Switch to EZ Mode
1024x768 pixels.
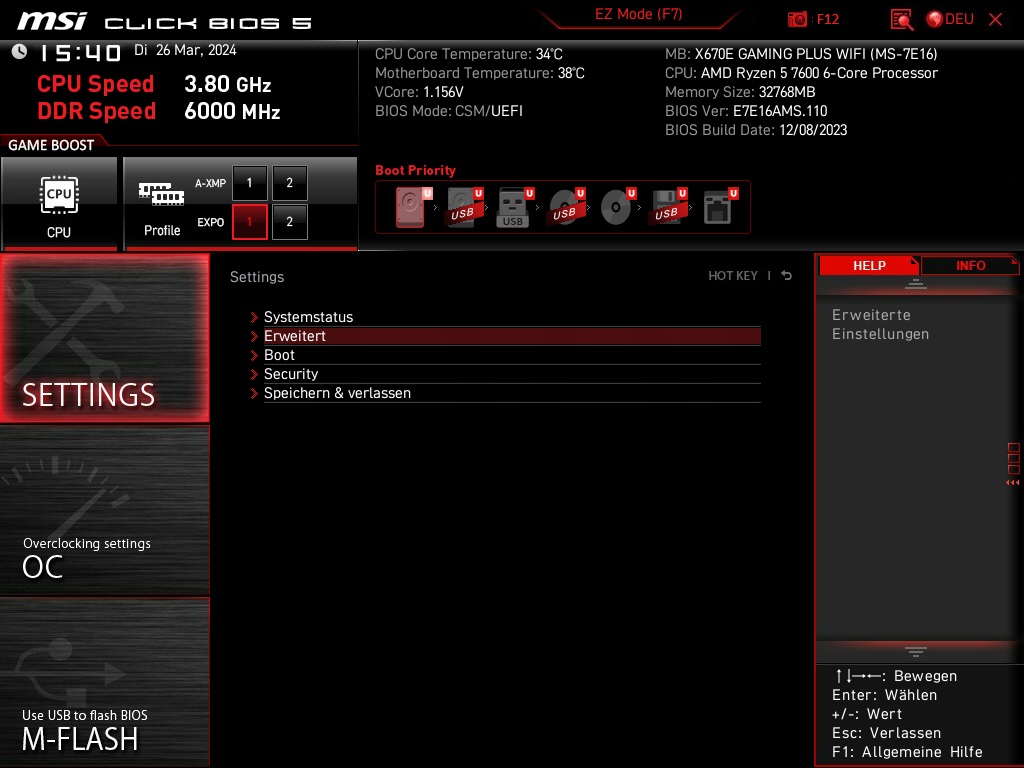638,15
